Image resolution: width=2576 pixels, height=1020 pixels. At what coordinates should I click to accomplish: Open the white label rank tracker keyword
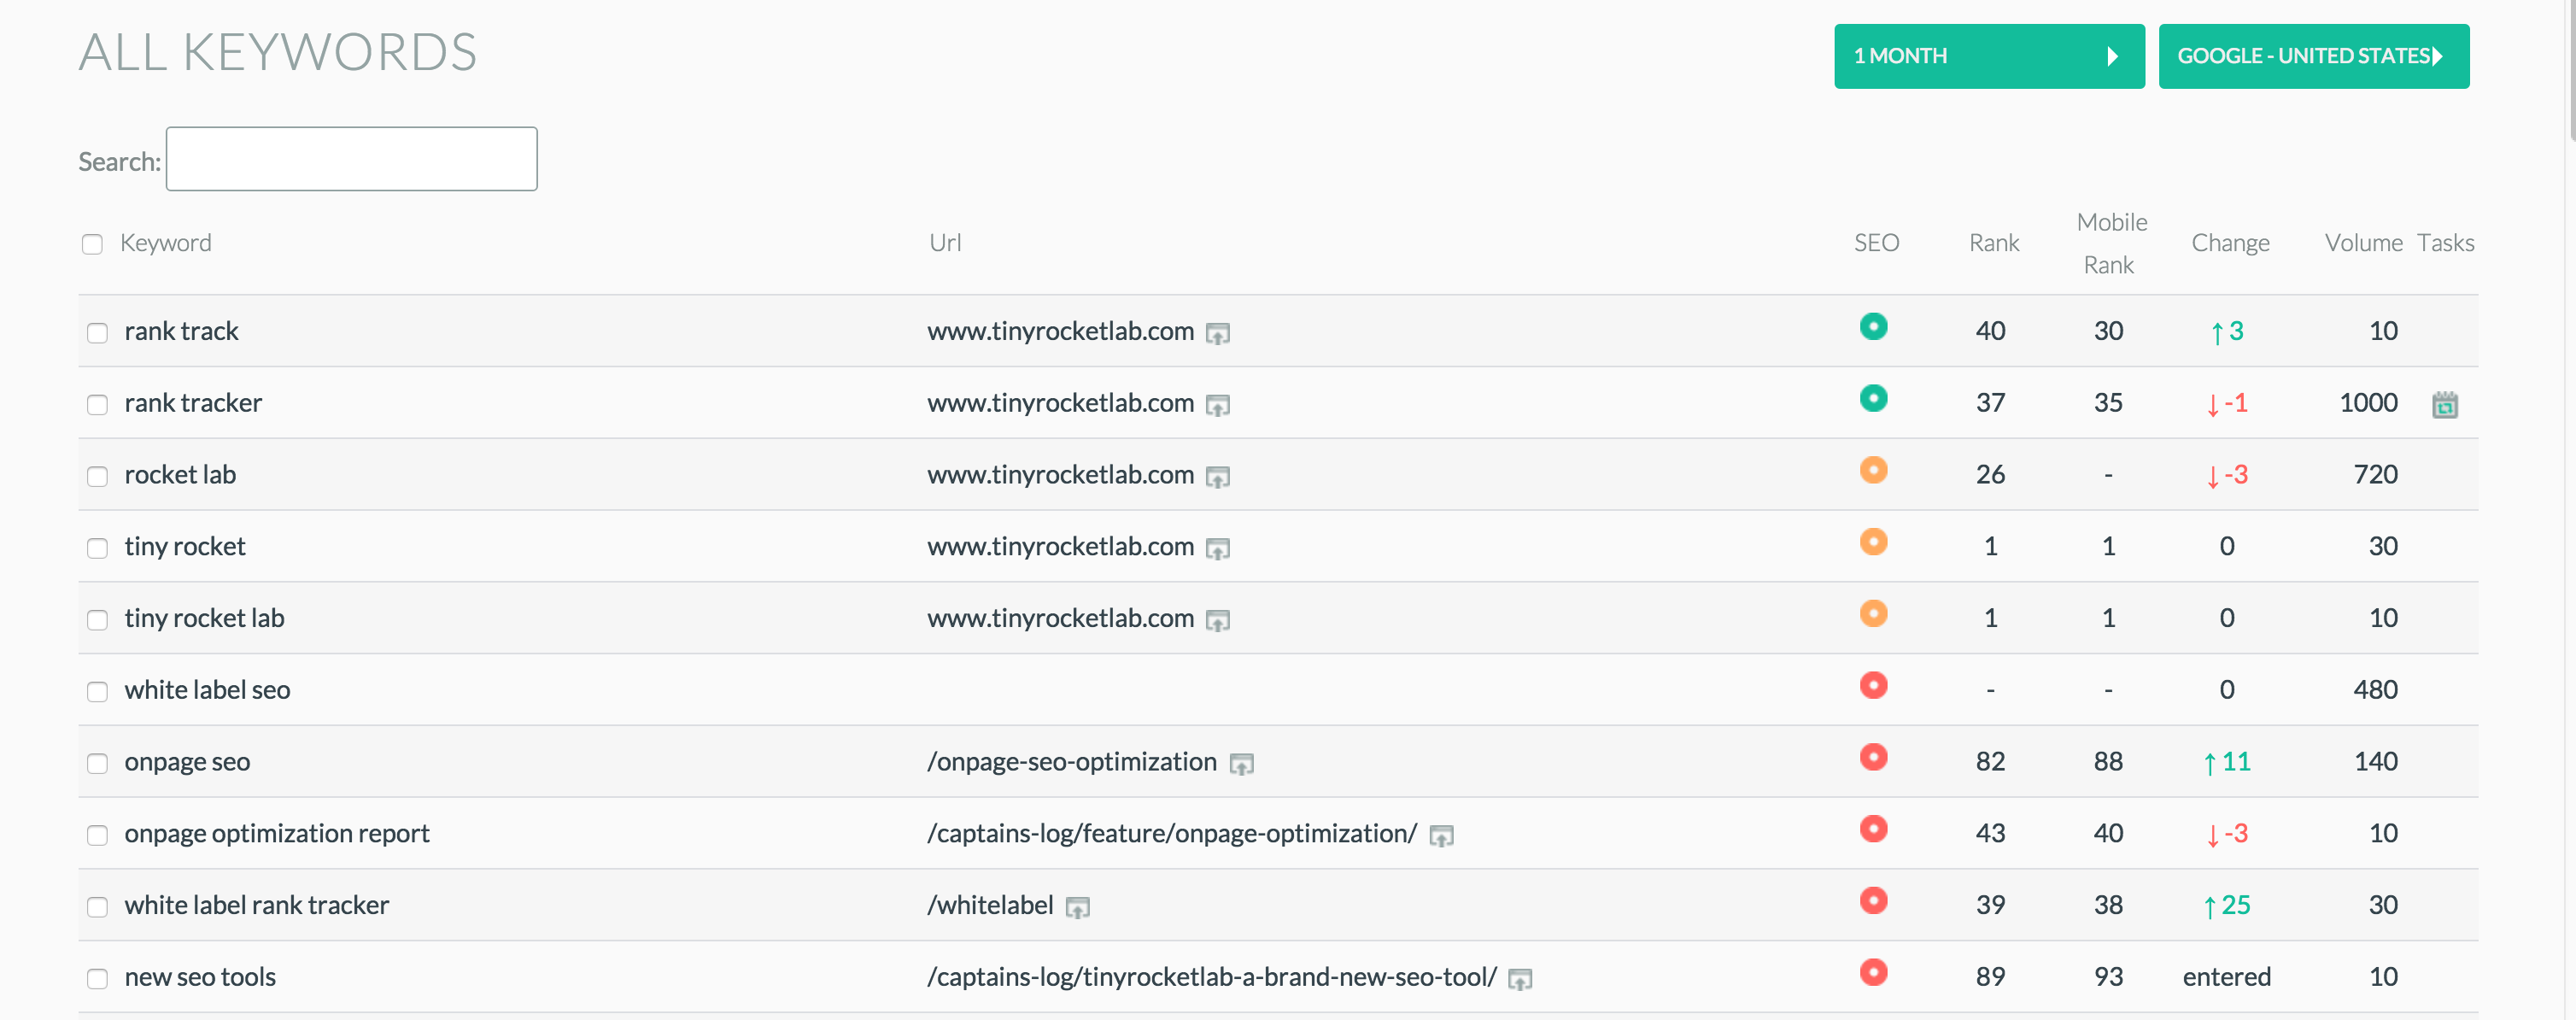point(256,905)
